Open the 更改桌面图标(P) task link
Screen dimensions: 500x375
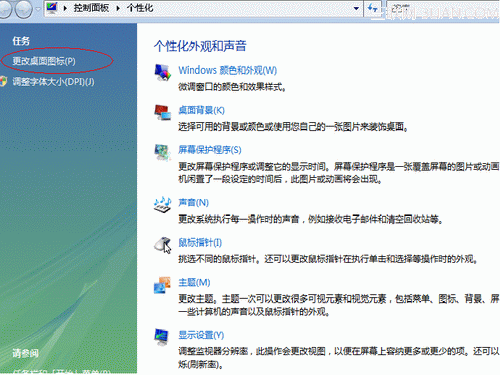[x=44, y=61]
